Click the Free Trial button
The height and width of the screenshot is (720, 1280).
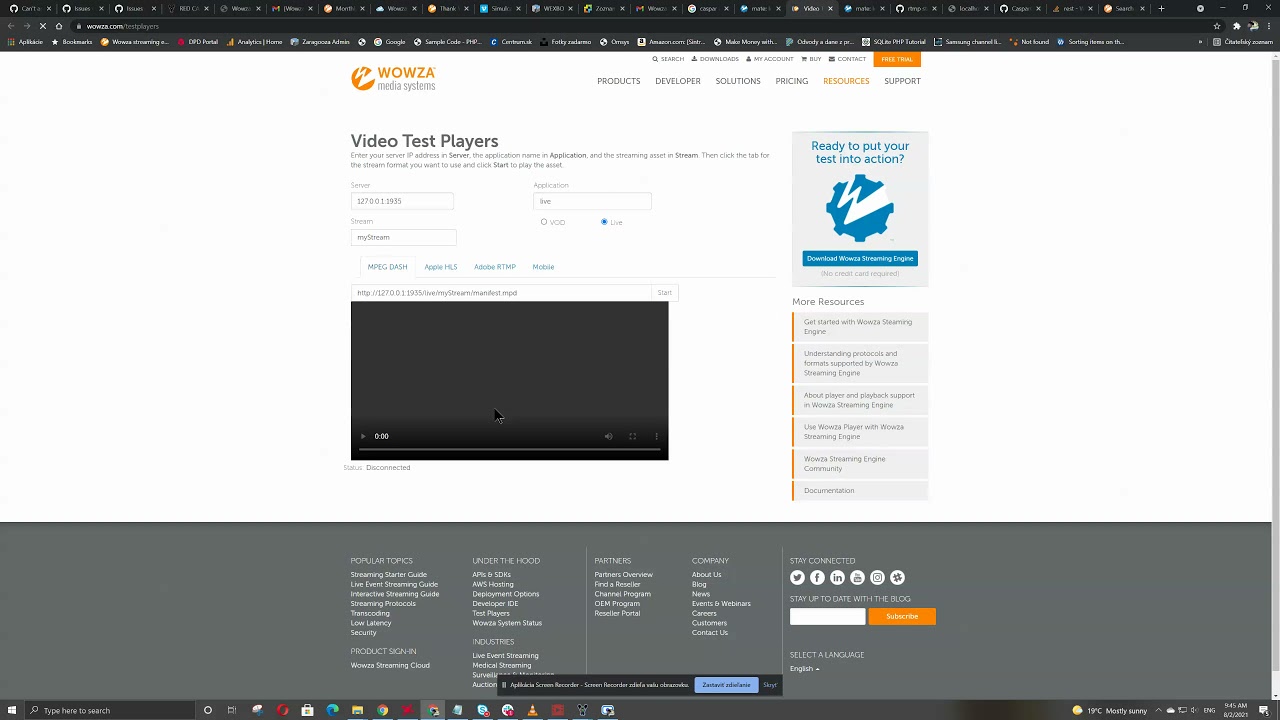pos(897,59)
